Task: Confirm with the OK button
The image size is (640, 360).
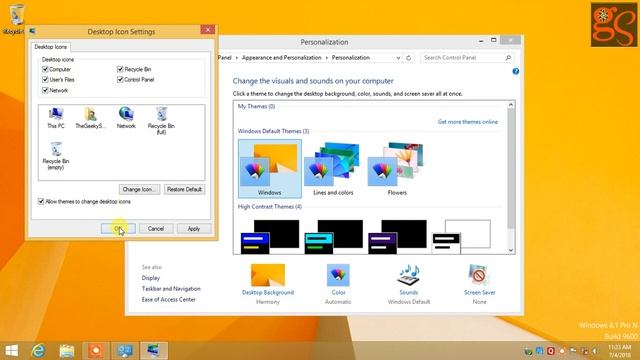Action: 118,229
